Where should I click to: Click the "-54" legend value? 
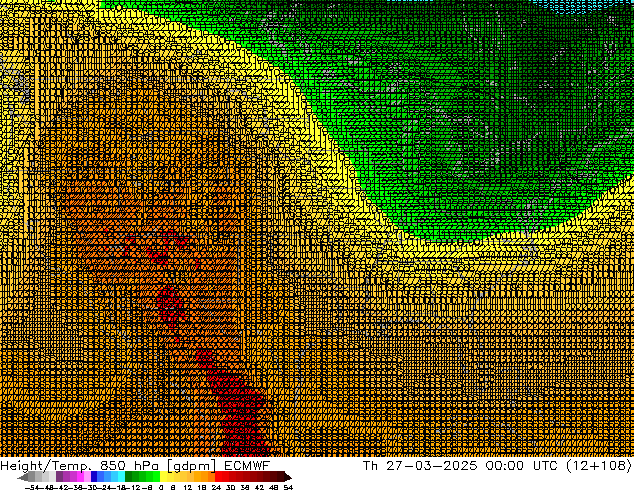pyautogui.click(x=32, y=487)
